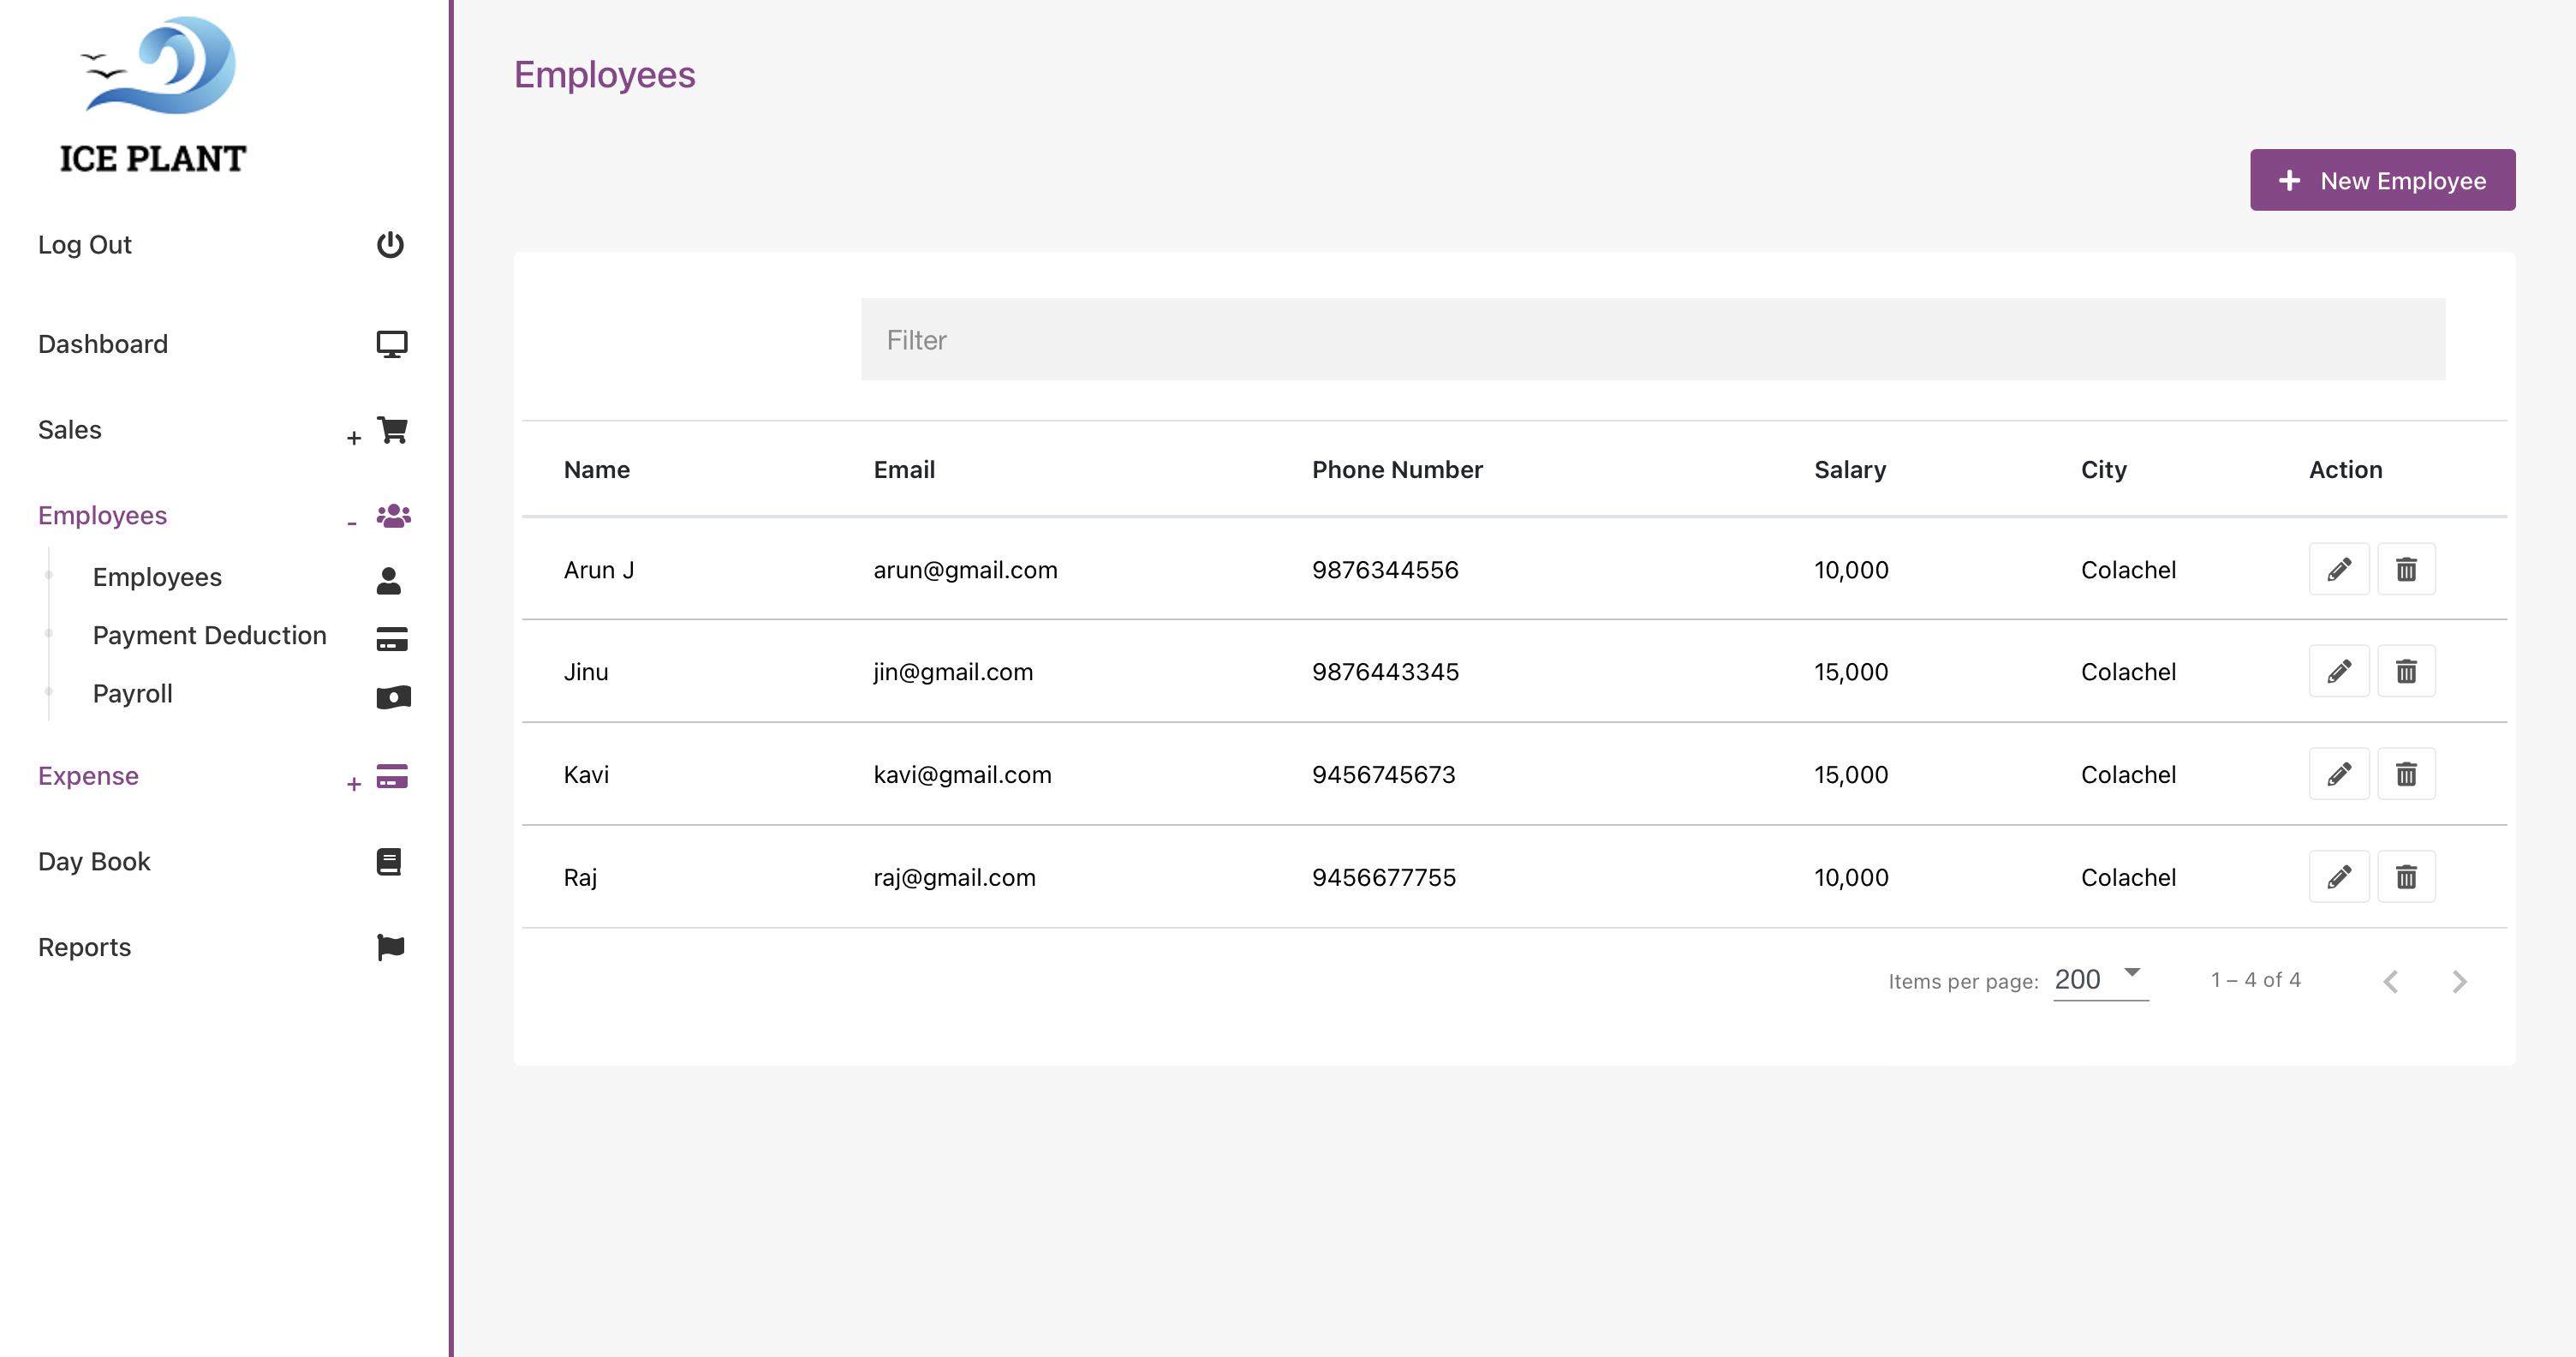The width and height of the screenshot is (2576, 1357).
Task: Select the Employees submenu item
Action: [157, 577]
